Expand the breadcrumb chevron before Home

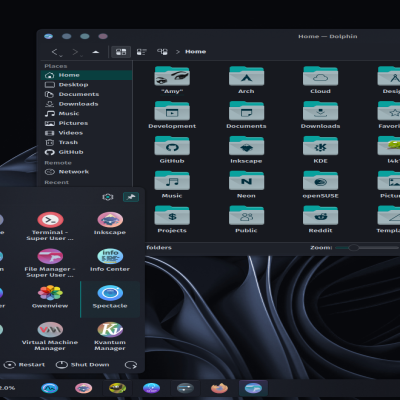pyautogui.click(x=178, y=52)
